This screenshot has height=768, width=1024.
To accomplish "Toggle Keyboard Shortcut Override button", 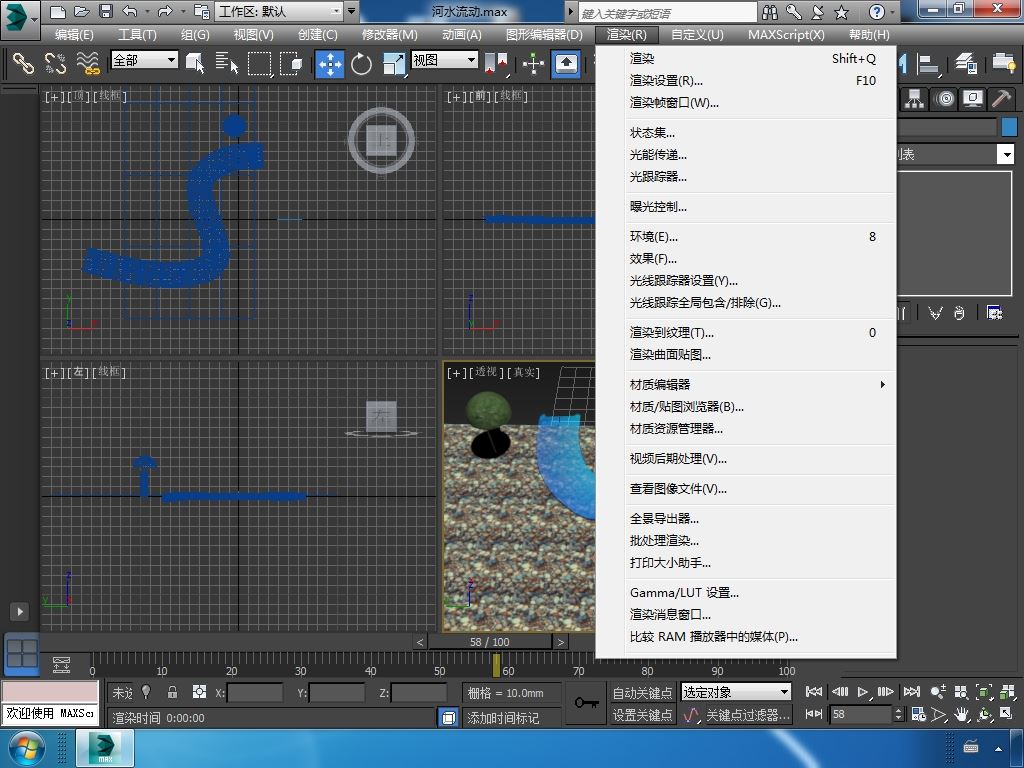I will (x=566, y=63).
